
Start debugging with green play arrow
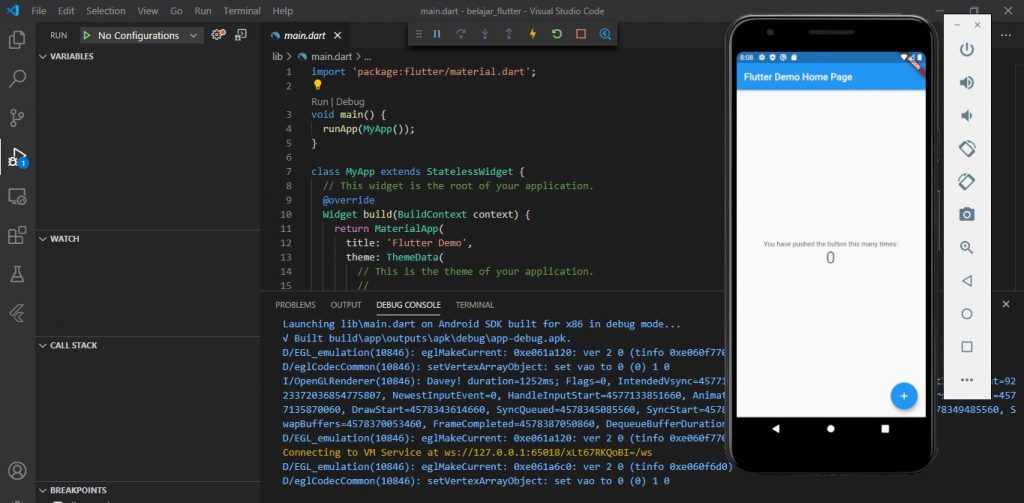tap(86, 35)
